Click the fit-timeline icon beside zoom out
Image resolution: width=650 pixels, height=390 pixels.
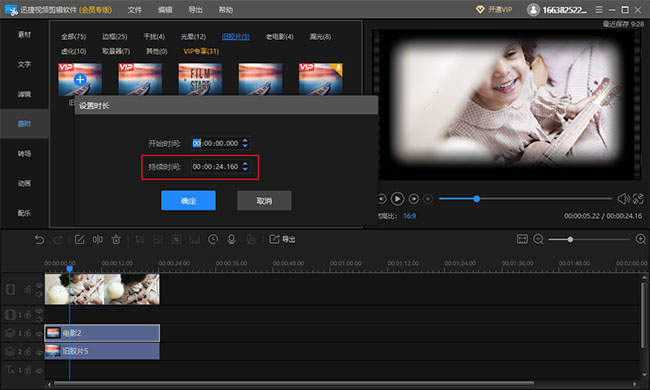[522, 239]
